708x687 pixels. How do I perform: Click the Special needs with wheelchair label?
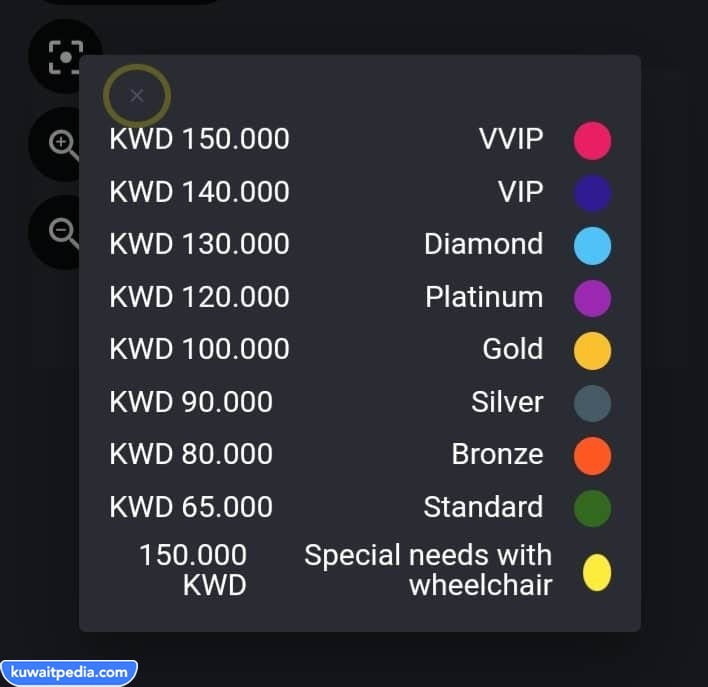[428, 570]
